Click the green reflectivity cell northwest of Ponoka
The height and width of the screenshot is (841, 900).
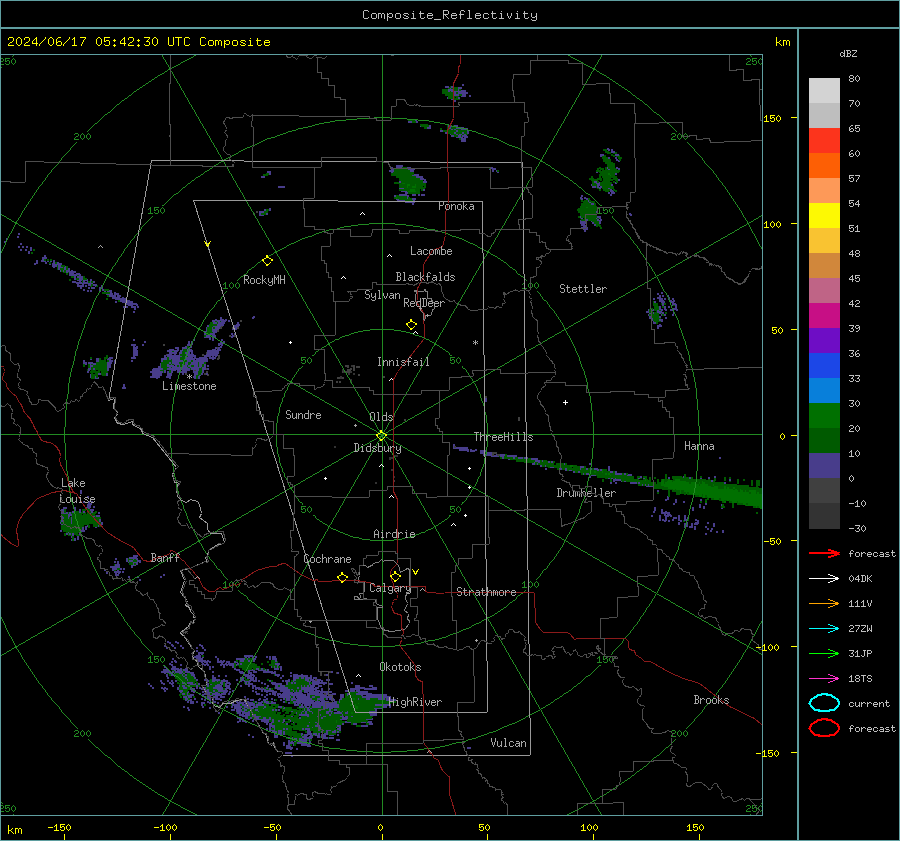click(409, 182)
